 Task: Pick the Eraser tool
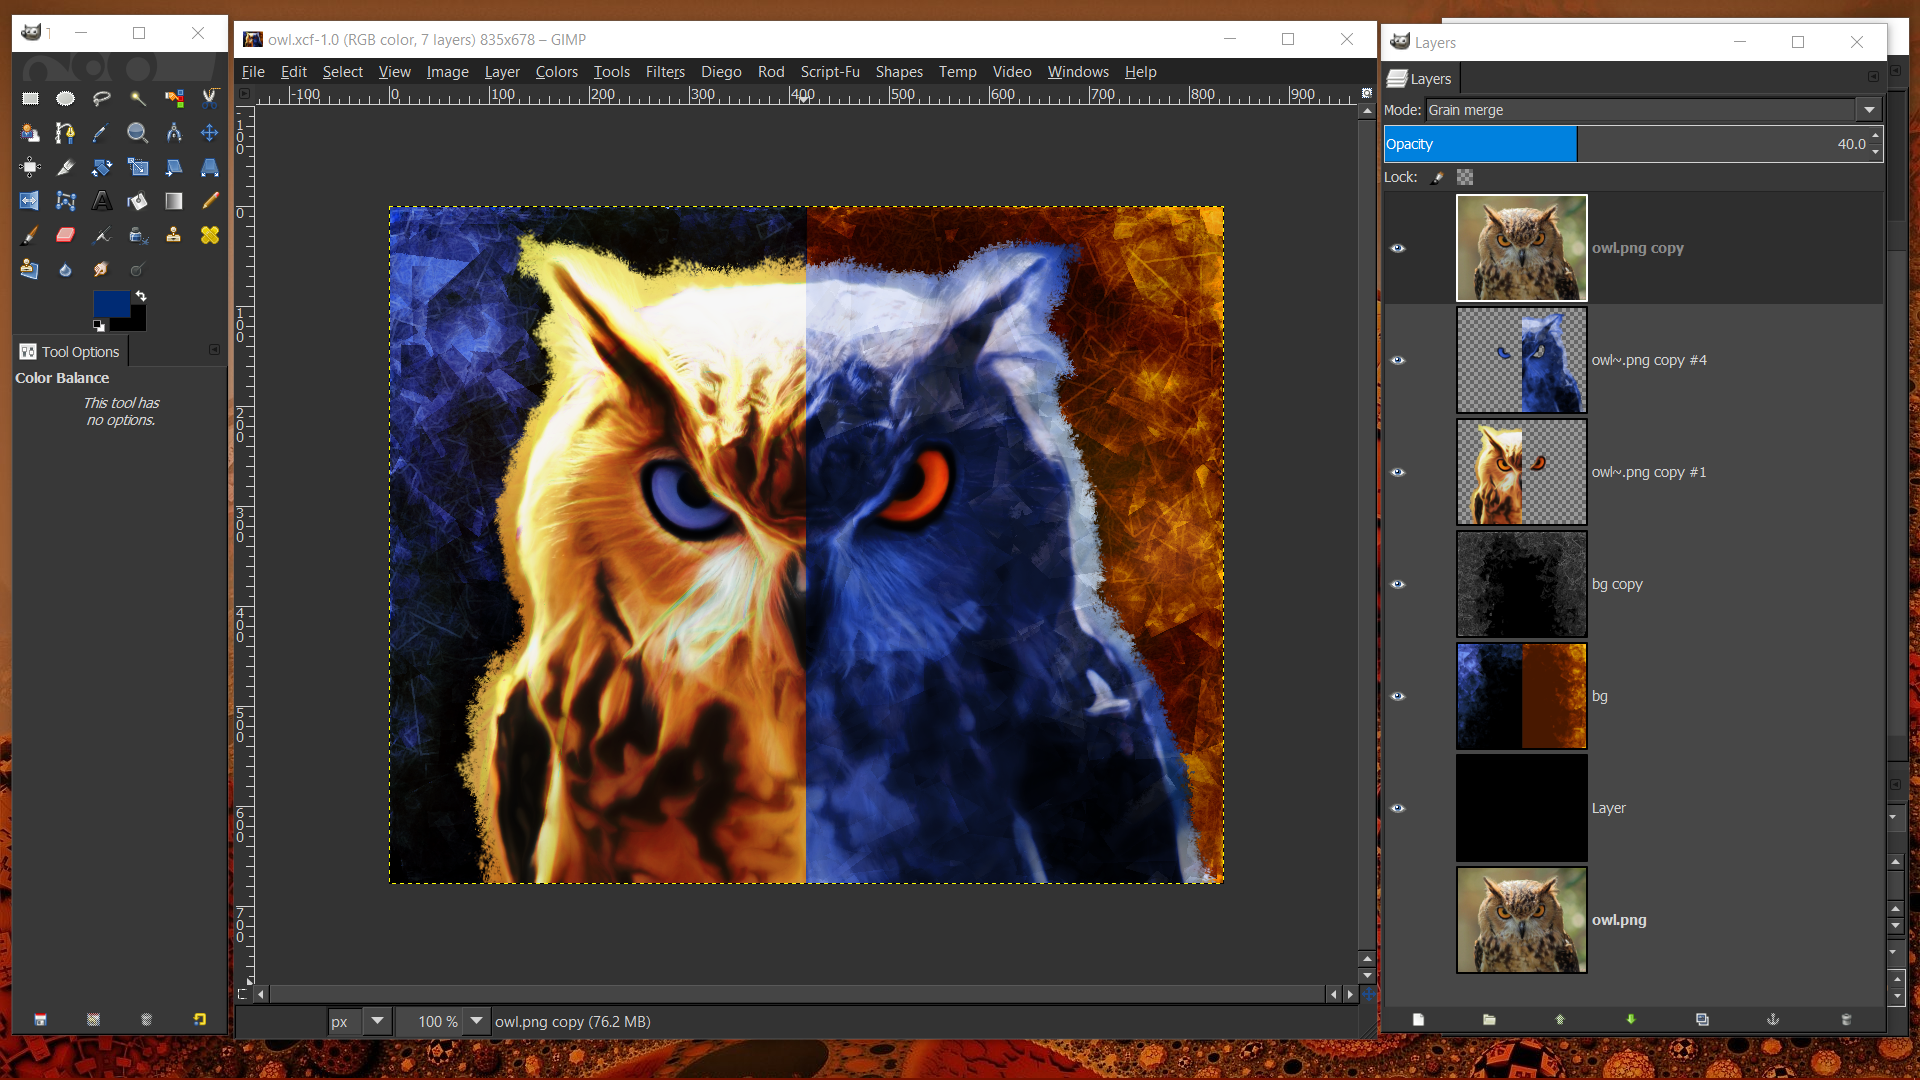[66, 235]
